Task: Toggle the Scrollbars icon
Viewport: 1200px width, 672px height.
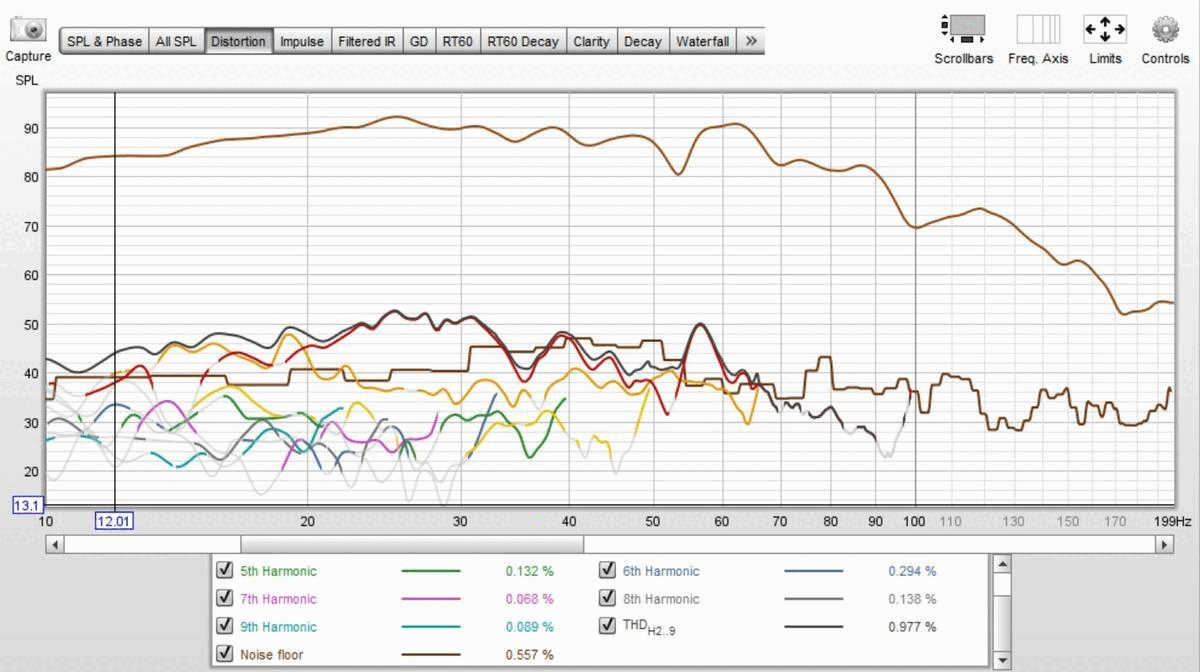Action: (x=963, y=28)
